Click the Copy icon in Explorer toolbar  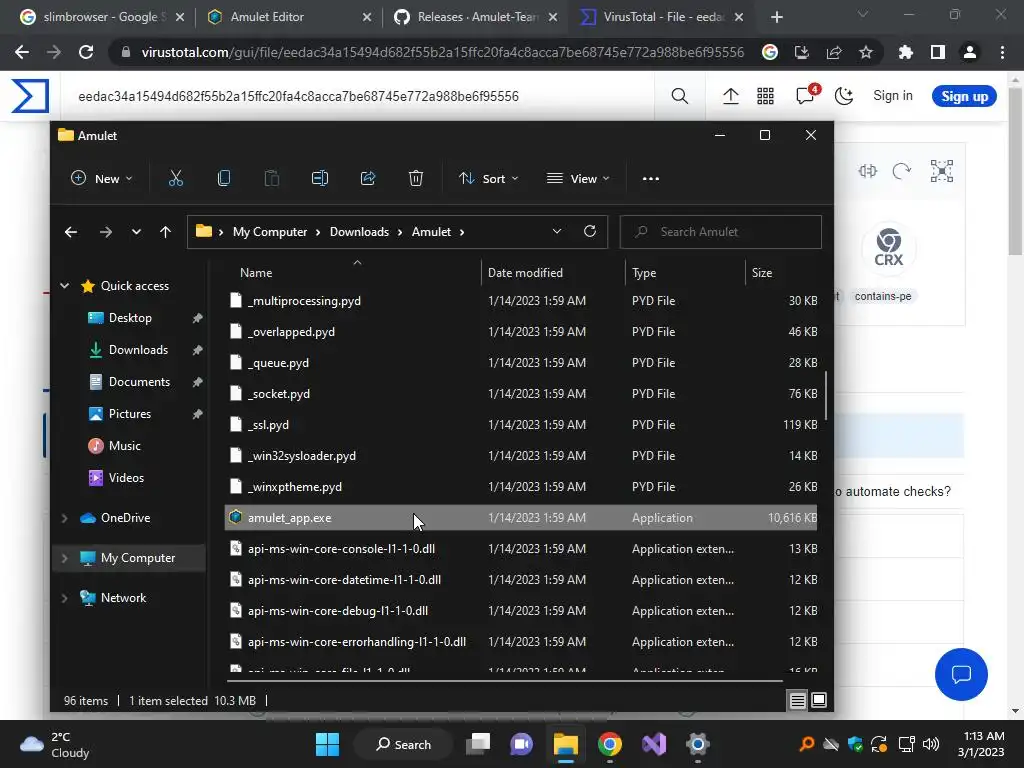pyautogui.click(x=223, y=178)
